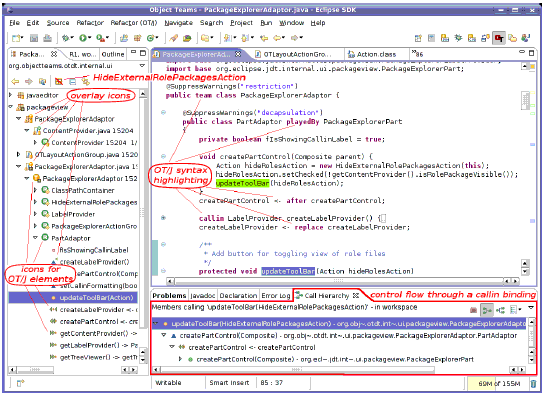Click the Back navigation arrow in main toolbar
The image size is (545, 396).
[x=277, y=38]
